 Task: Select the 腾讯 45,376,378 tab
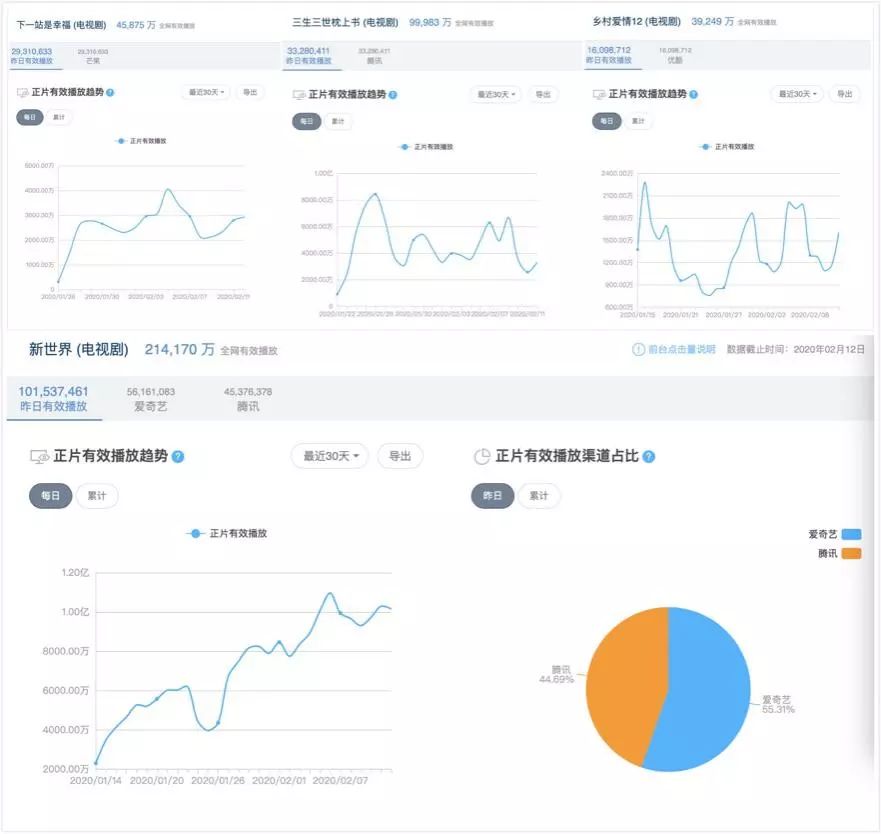[x=248, y=399]
